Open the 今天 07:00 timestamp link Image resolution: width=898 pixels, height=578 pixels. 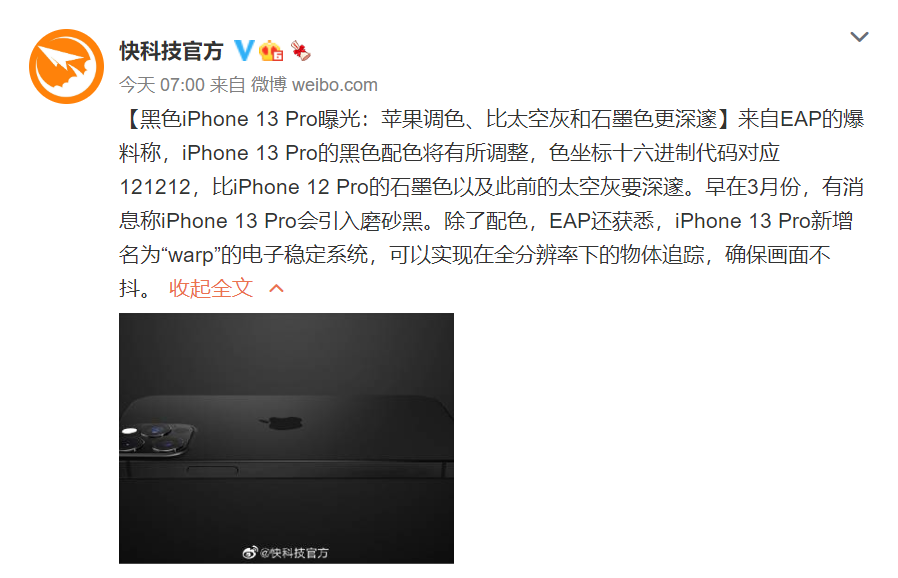pos(162,85)
